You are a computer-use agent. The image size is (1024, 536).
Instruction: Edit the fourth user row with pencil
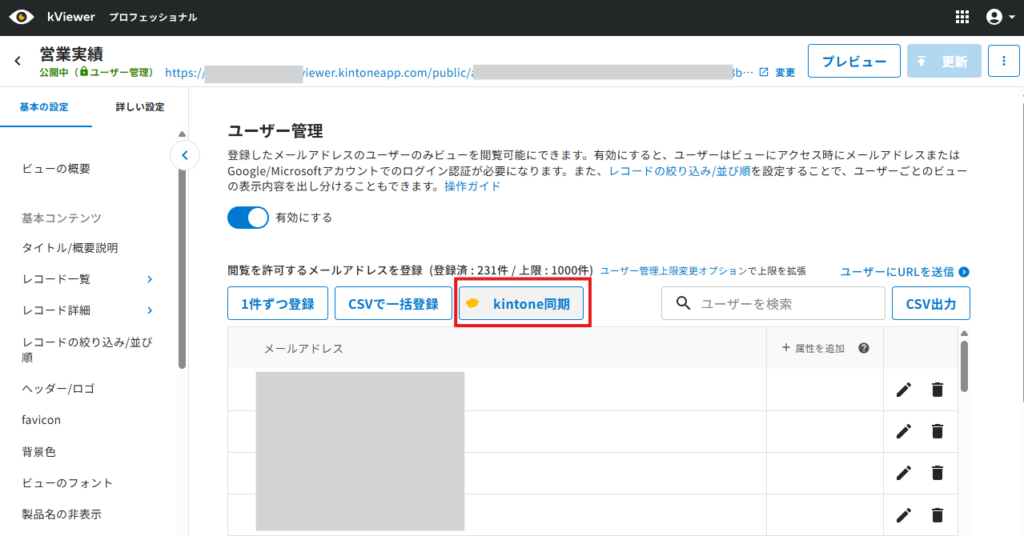click(904, 515)
